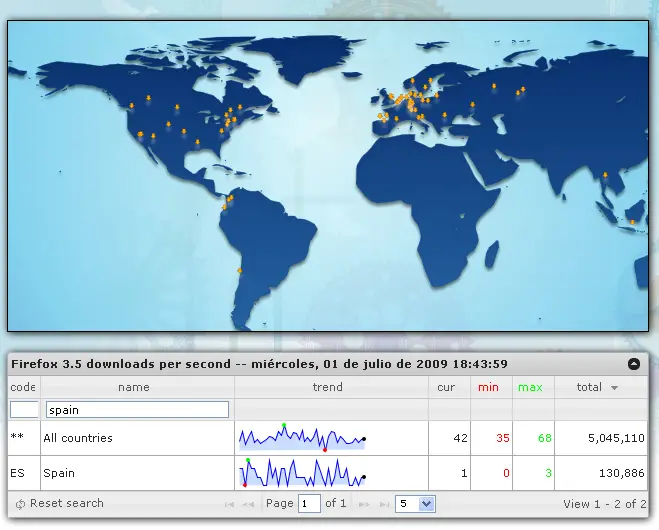Sort by the code column header

(x=24, y=387)
